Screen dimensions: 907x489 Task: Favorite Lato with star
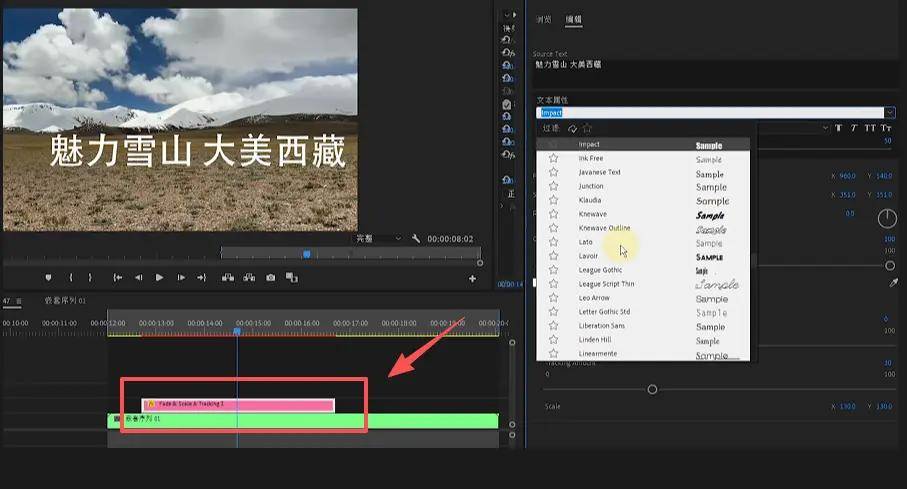[x=554, y=242]
